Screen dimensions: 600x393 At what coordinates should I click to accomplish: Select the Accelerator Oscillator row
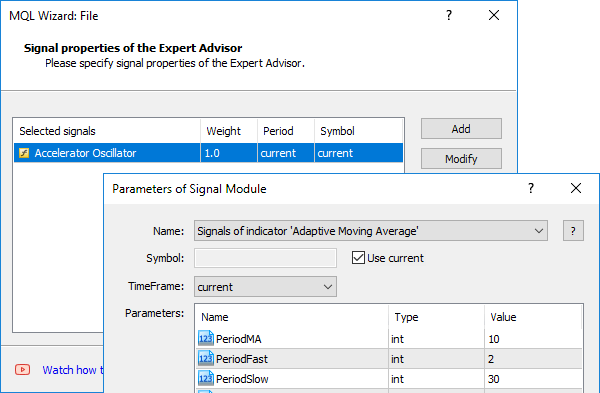click(x=209, y=153)
